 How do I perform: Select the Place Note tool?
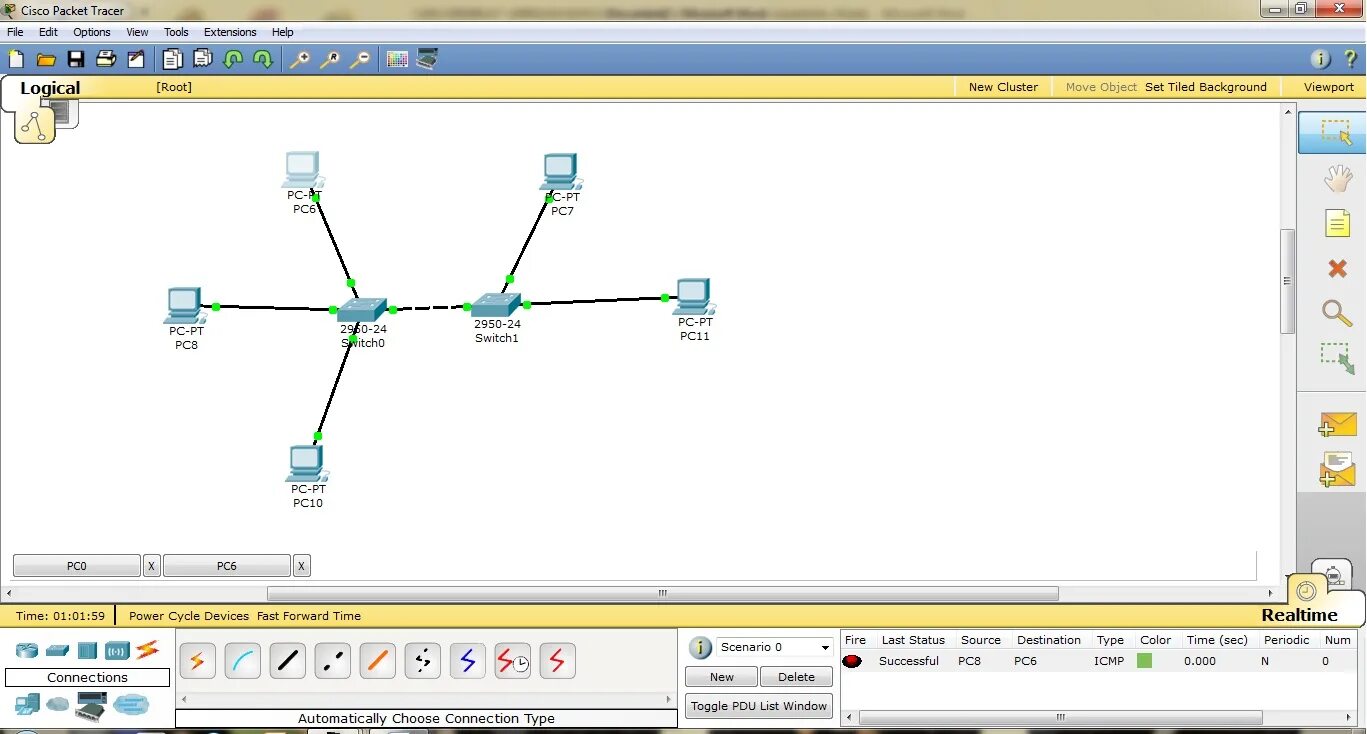pos(1337,223)
